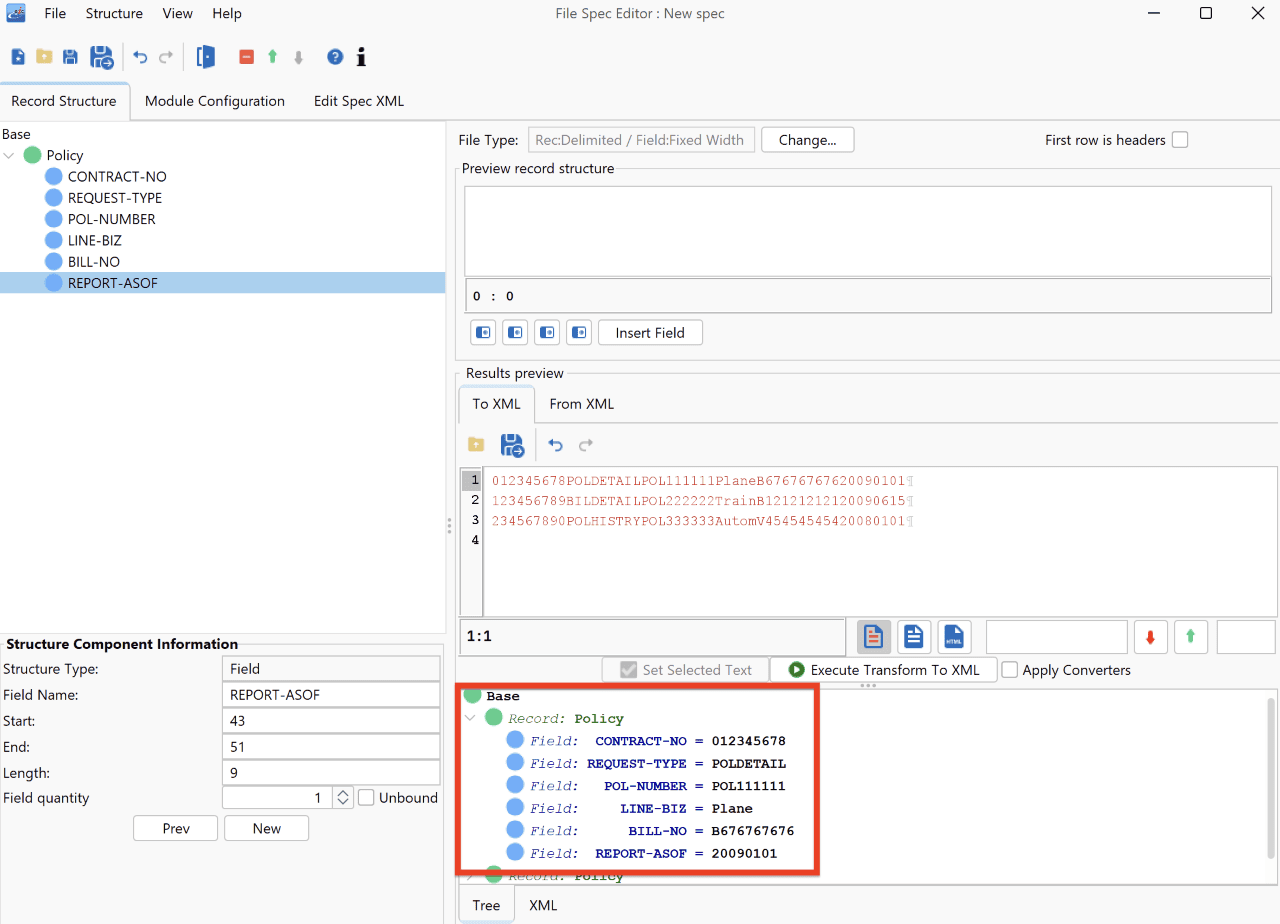
Task: Click the Change... file type button
Action: [808, 140]
